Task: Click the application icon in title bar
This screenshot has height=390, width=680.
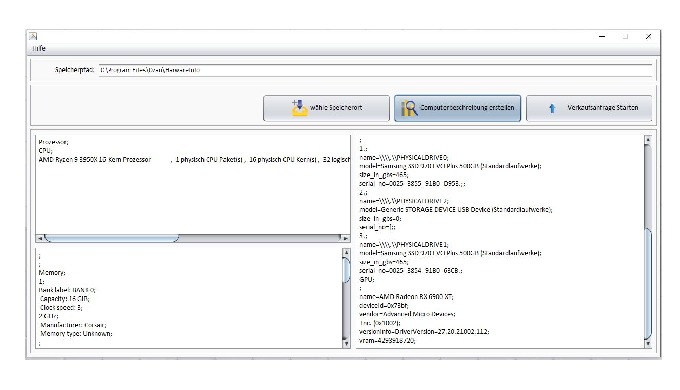Action: (x=33, y=36)
